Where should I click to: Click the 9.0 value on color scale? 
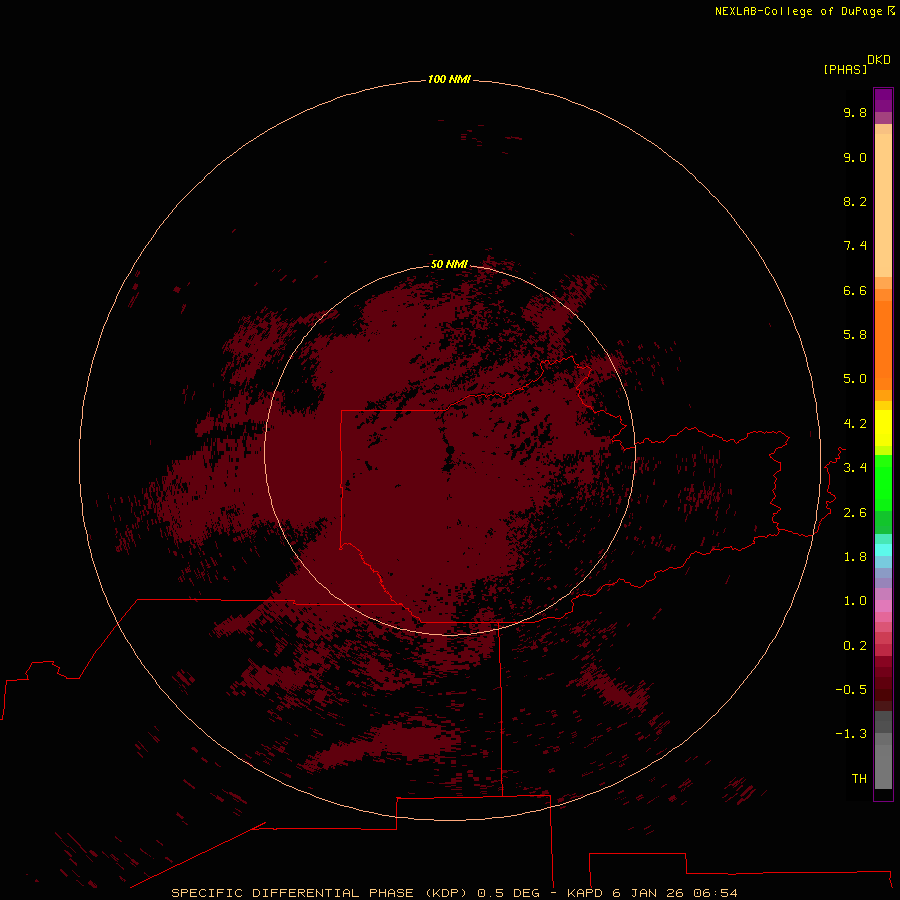tap(855, 157)
